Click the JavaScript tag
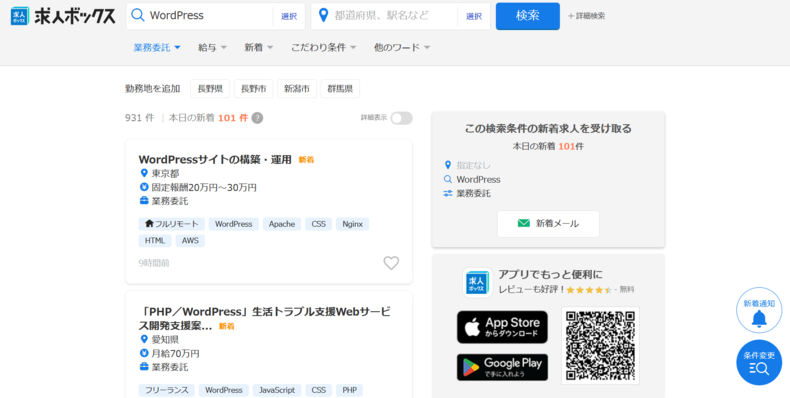Image resolution: width=790 pixels, height=398 pixels. click(x=277, y=390)
